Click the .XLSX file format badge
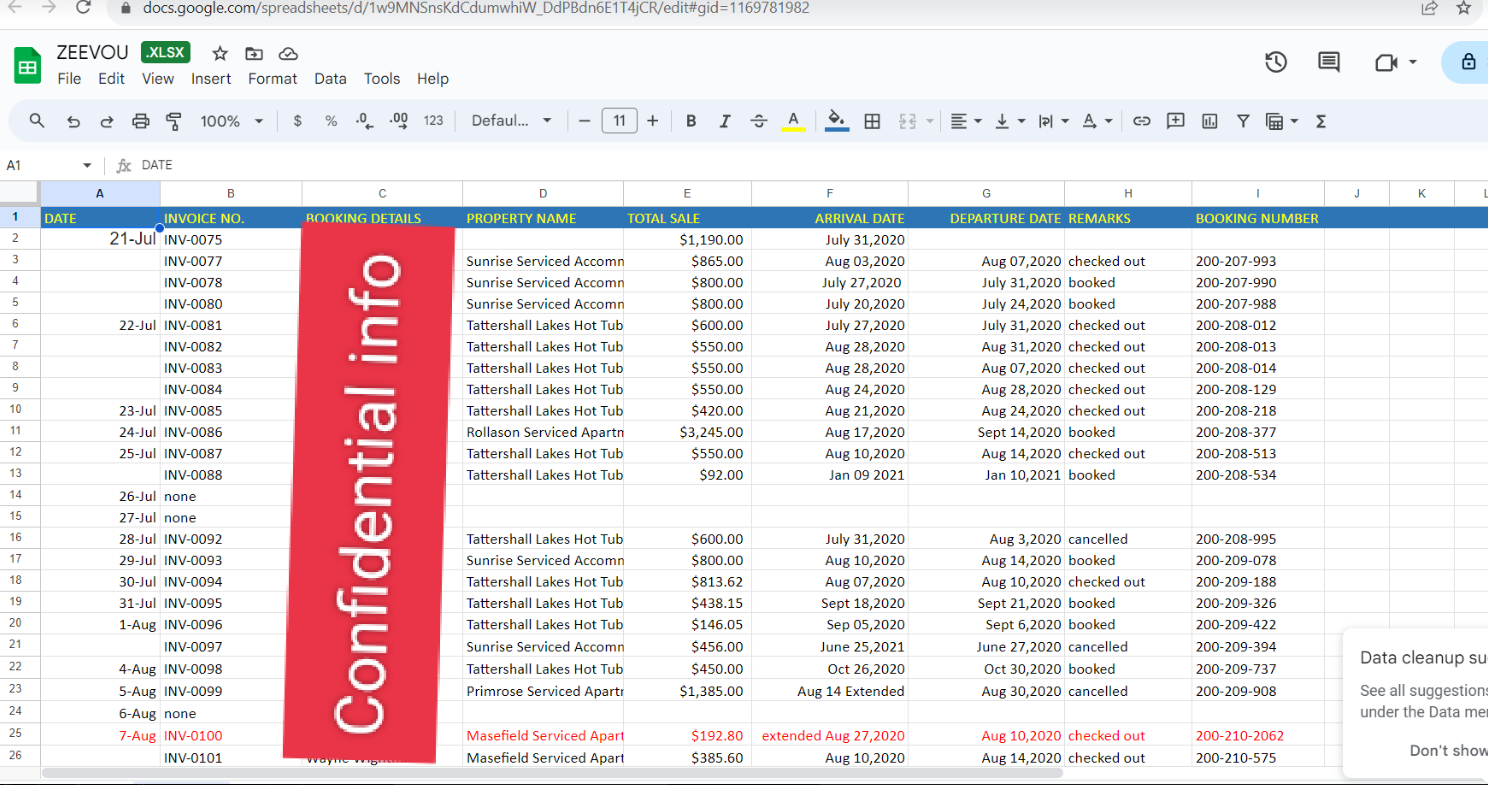This screenshot has height=785, width=1488. [x=166, y=53]
